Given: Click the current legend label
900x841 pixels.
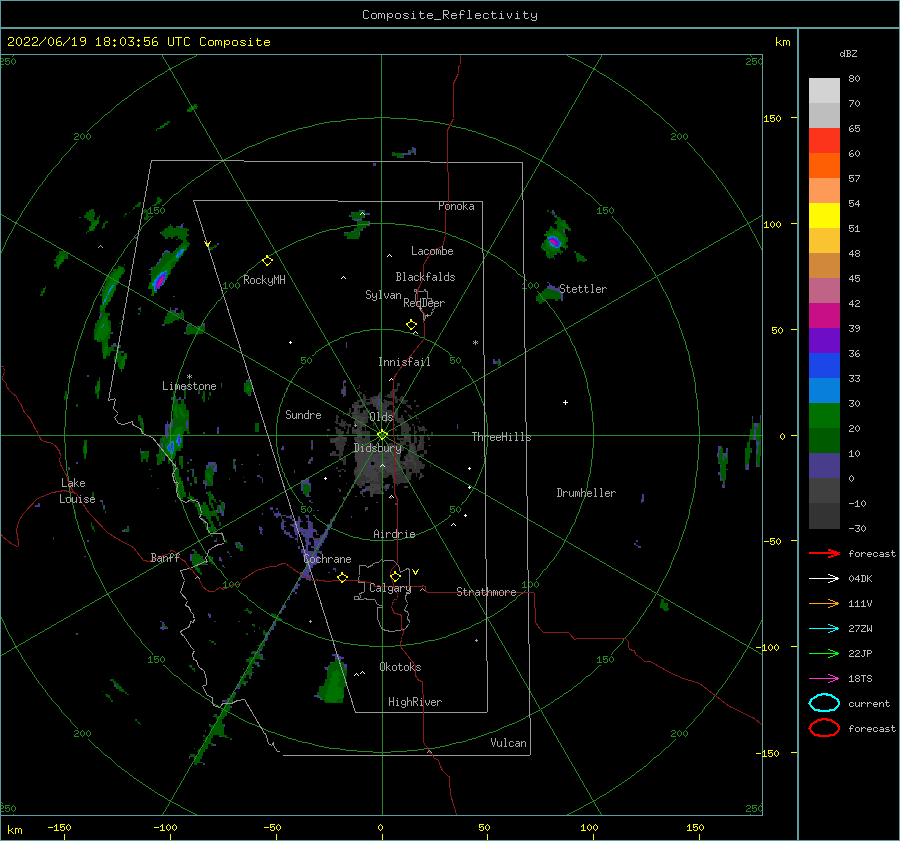Looking at the screenshot, I should 869,704.
